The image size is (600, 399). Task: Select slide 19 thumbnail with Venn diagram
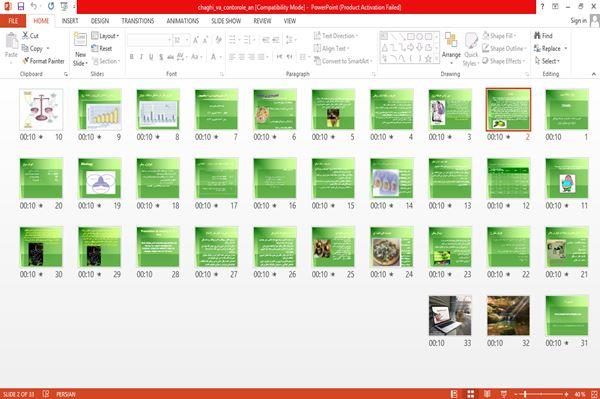[99, 178]
